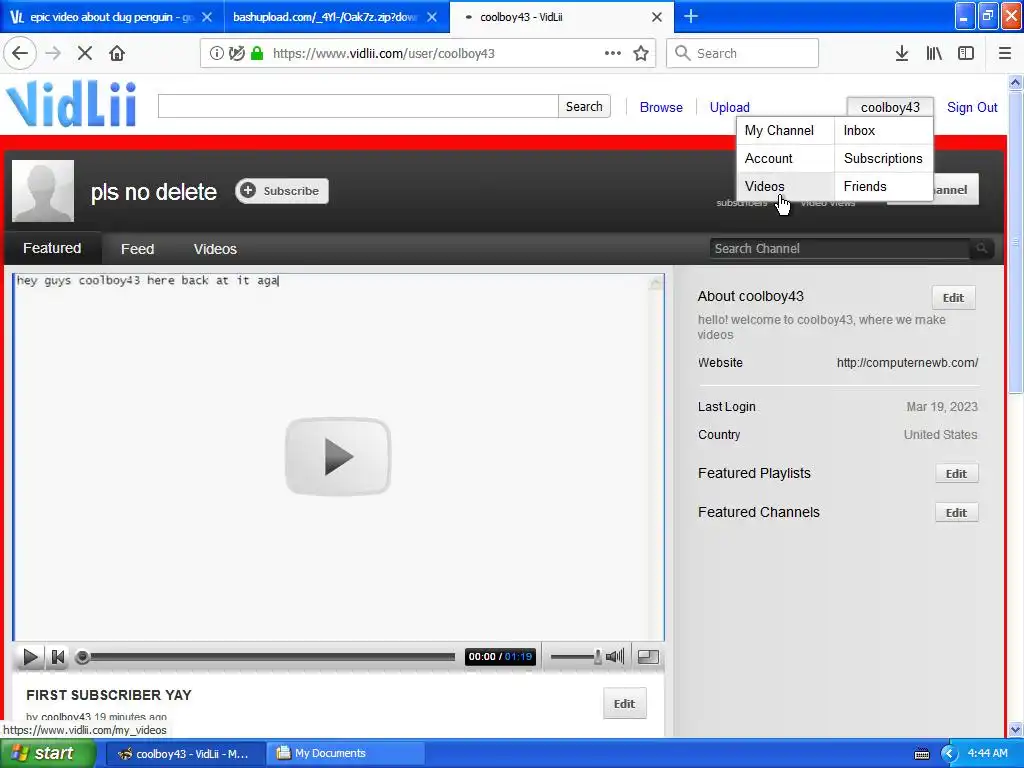
Task: Expand hidden tray icons arrow
Action: click(x=949, y=754)
